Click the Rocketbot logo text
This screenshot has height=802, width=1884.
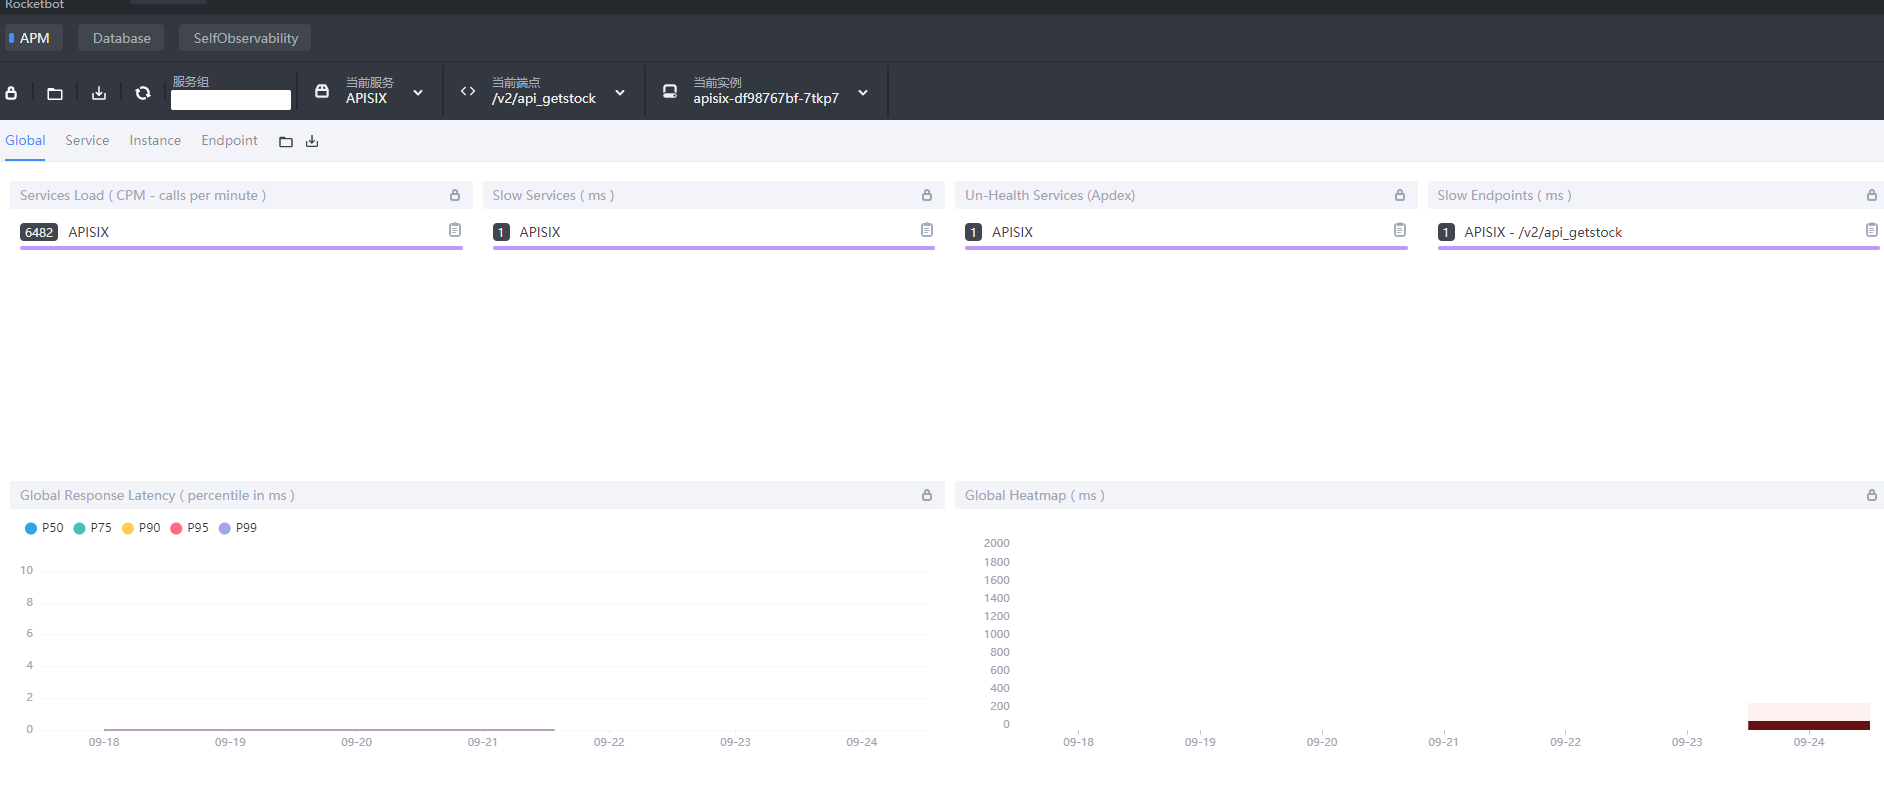[34, 5]
